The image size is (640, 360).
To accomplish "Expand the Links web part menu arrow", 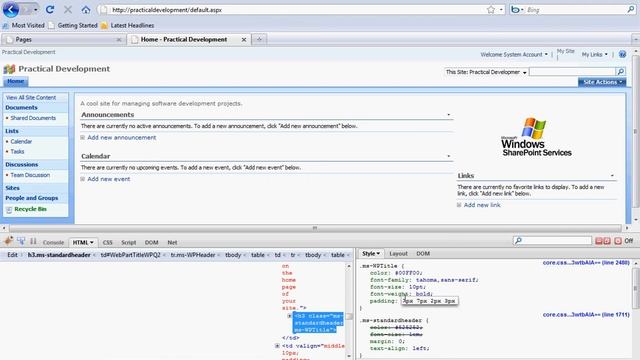I will [x=612, y=176].
